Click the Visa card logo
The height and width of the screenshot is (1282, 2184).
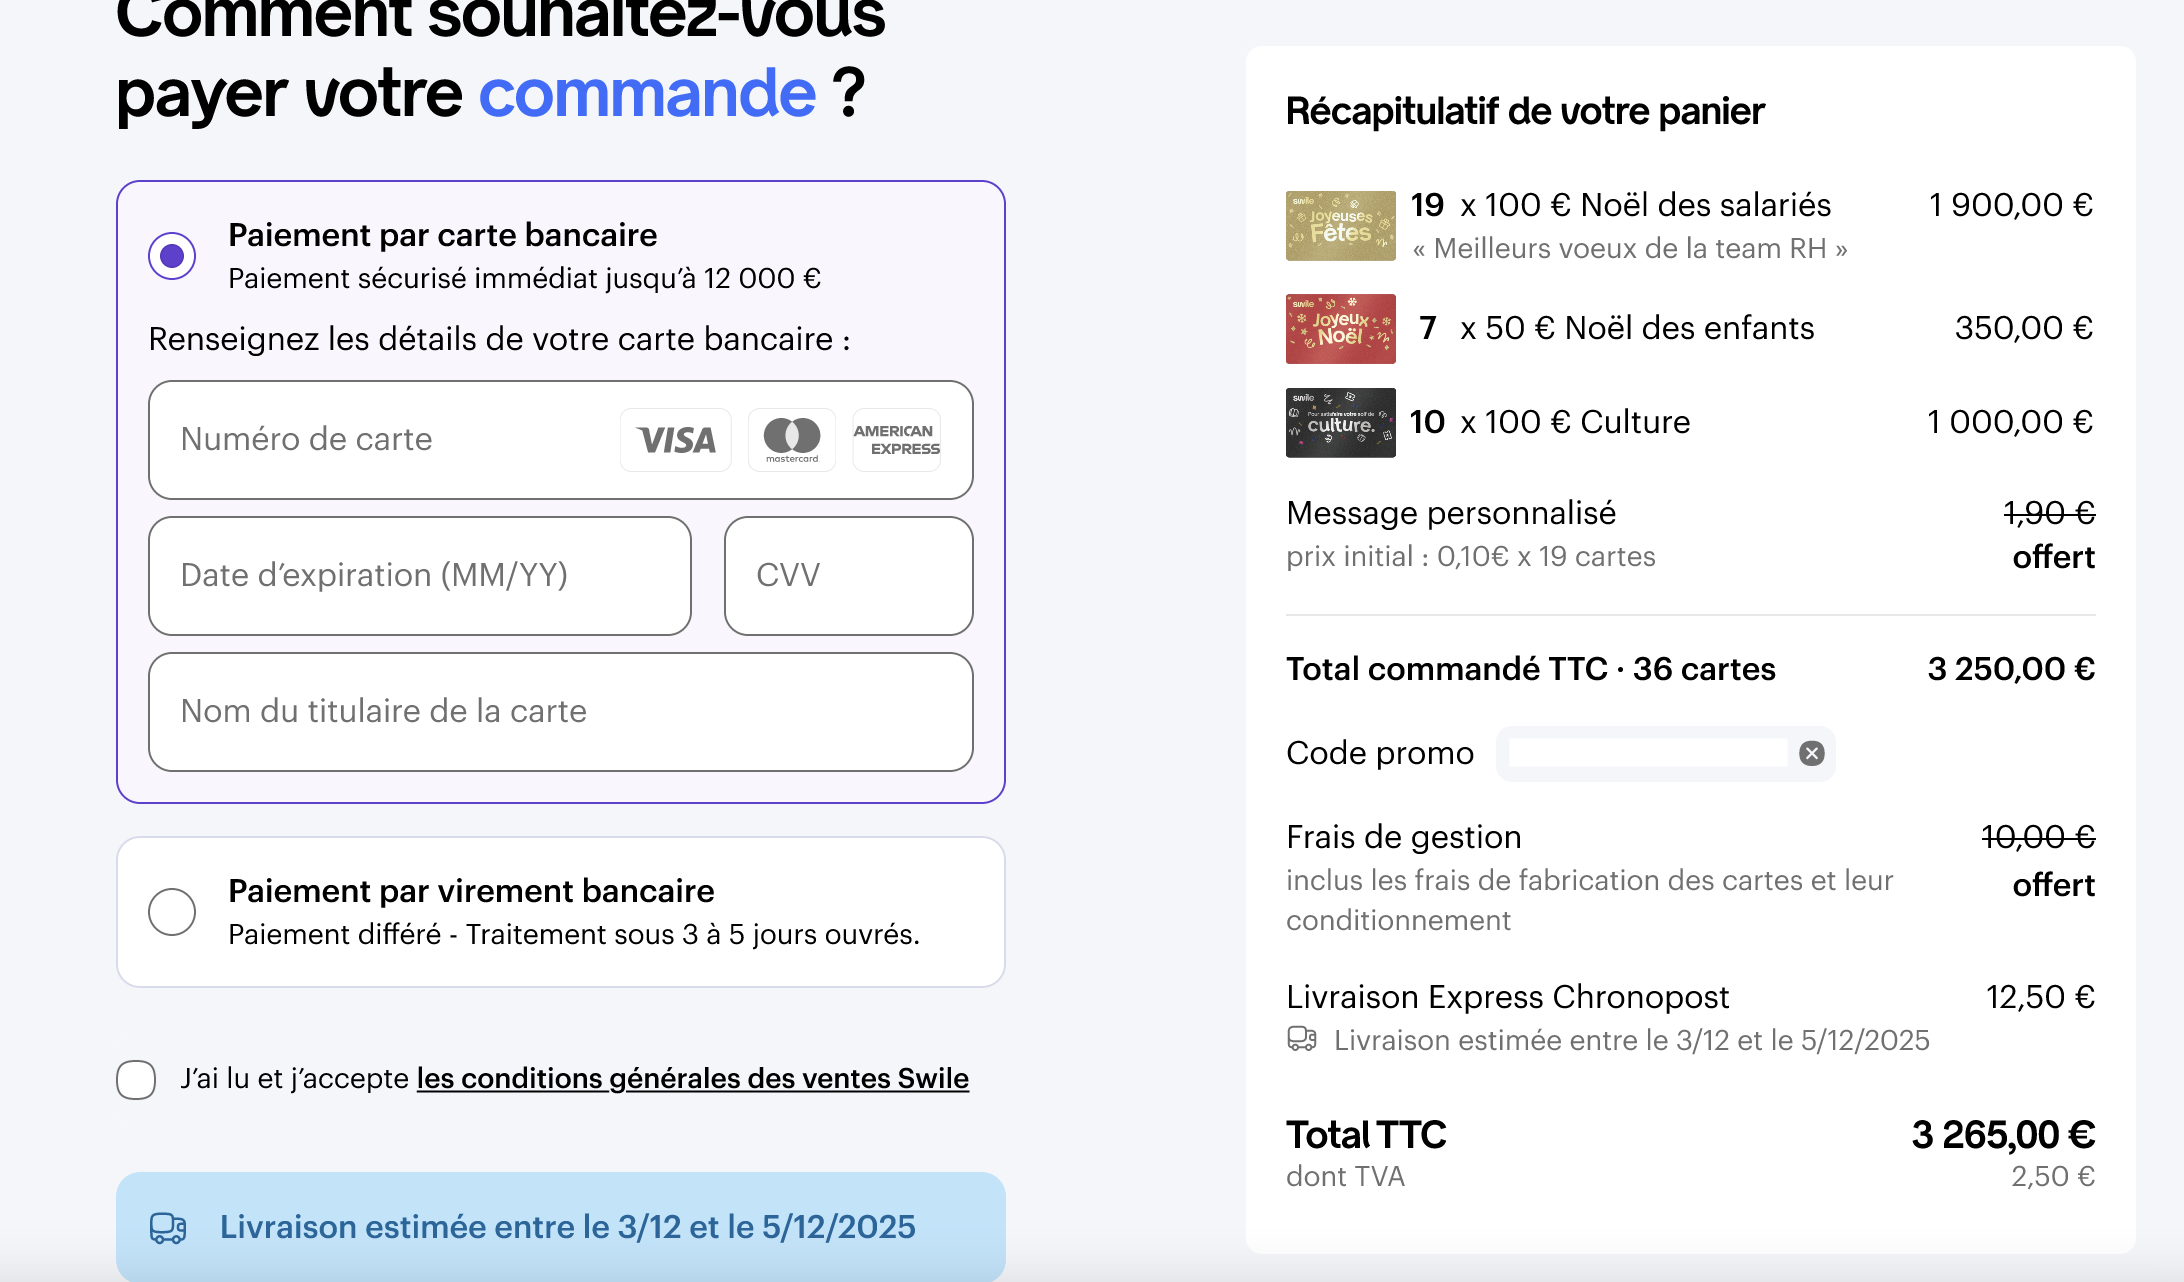click(x=676, y=440)
